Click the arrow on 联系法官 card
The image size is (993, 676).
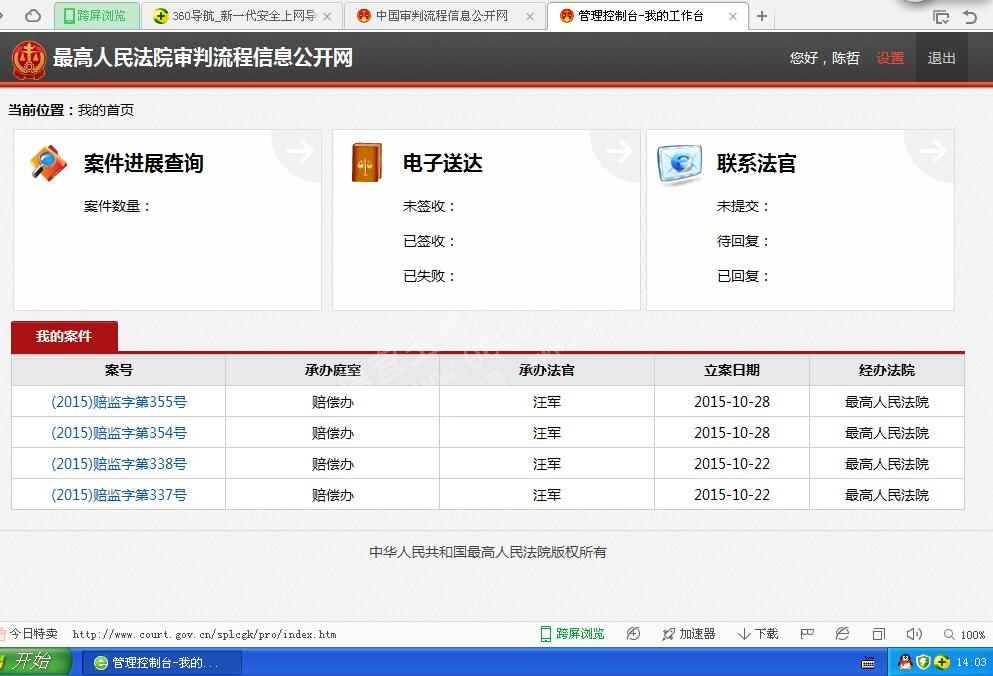tap(933, 151)
